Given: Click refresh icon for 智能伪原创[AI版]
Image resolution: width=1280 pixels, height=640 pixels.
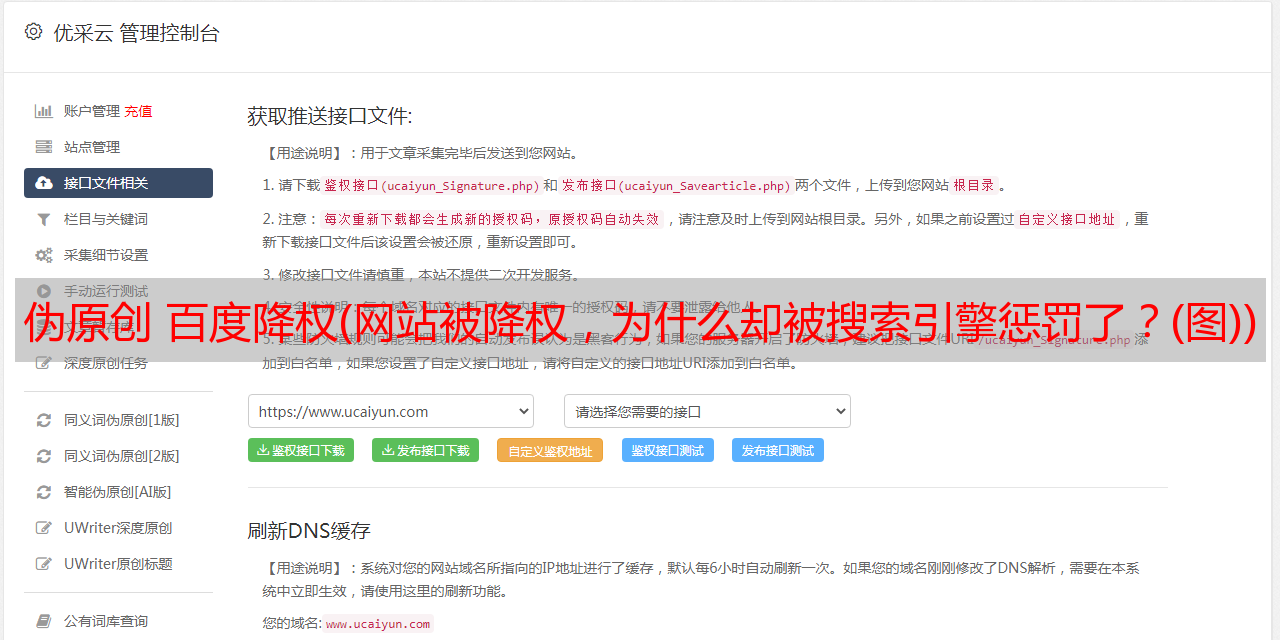Looking at the screenshot, I should (x=43, y=492).
